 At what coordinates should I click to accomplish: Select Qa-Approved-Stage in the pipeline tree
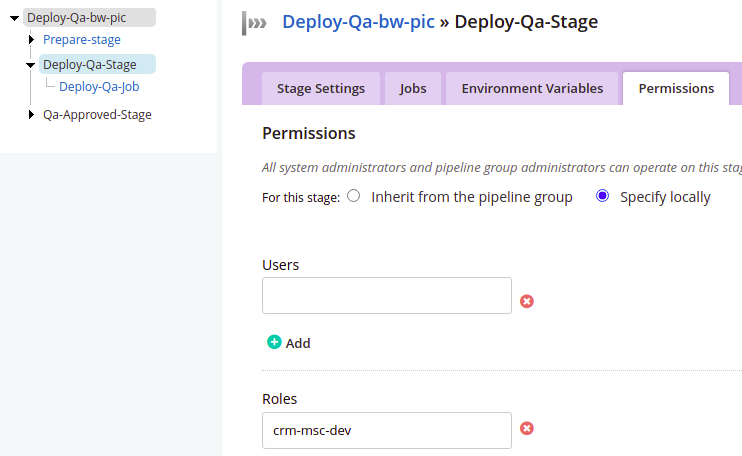97,115
